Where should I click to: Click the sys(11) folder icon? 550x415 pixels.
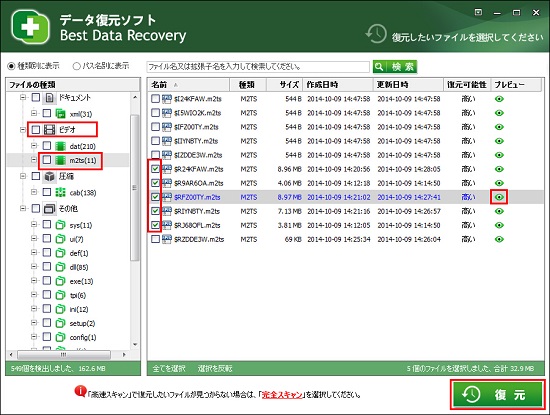[x=61, y=225]
